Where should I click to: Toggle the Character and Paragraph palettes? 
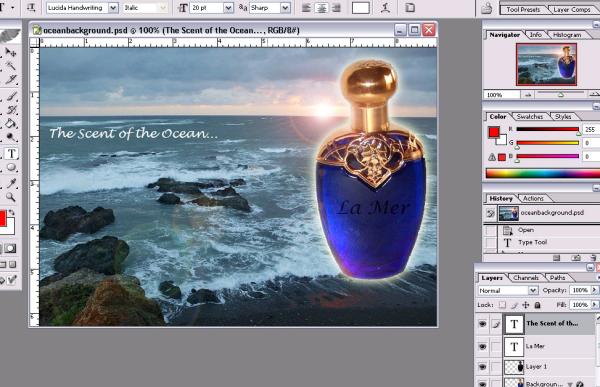click(410, 8)
